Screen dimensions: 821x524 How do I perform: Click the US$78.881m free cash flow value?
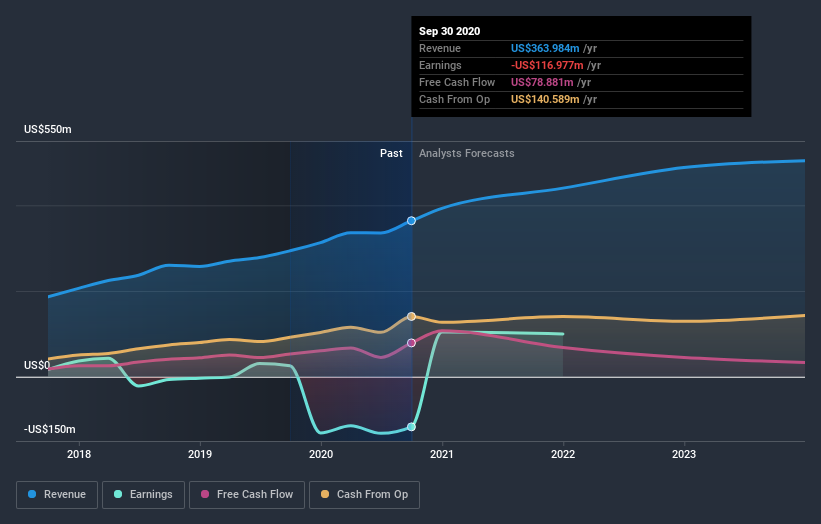[x=542, y=82]
